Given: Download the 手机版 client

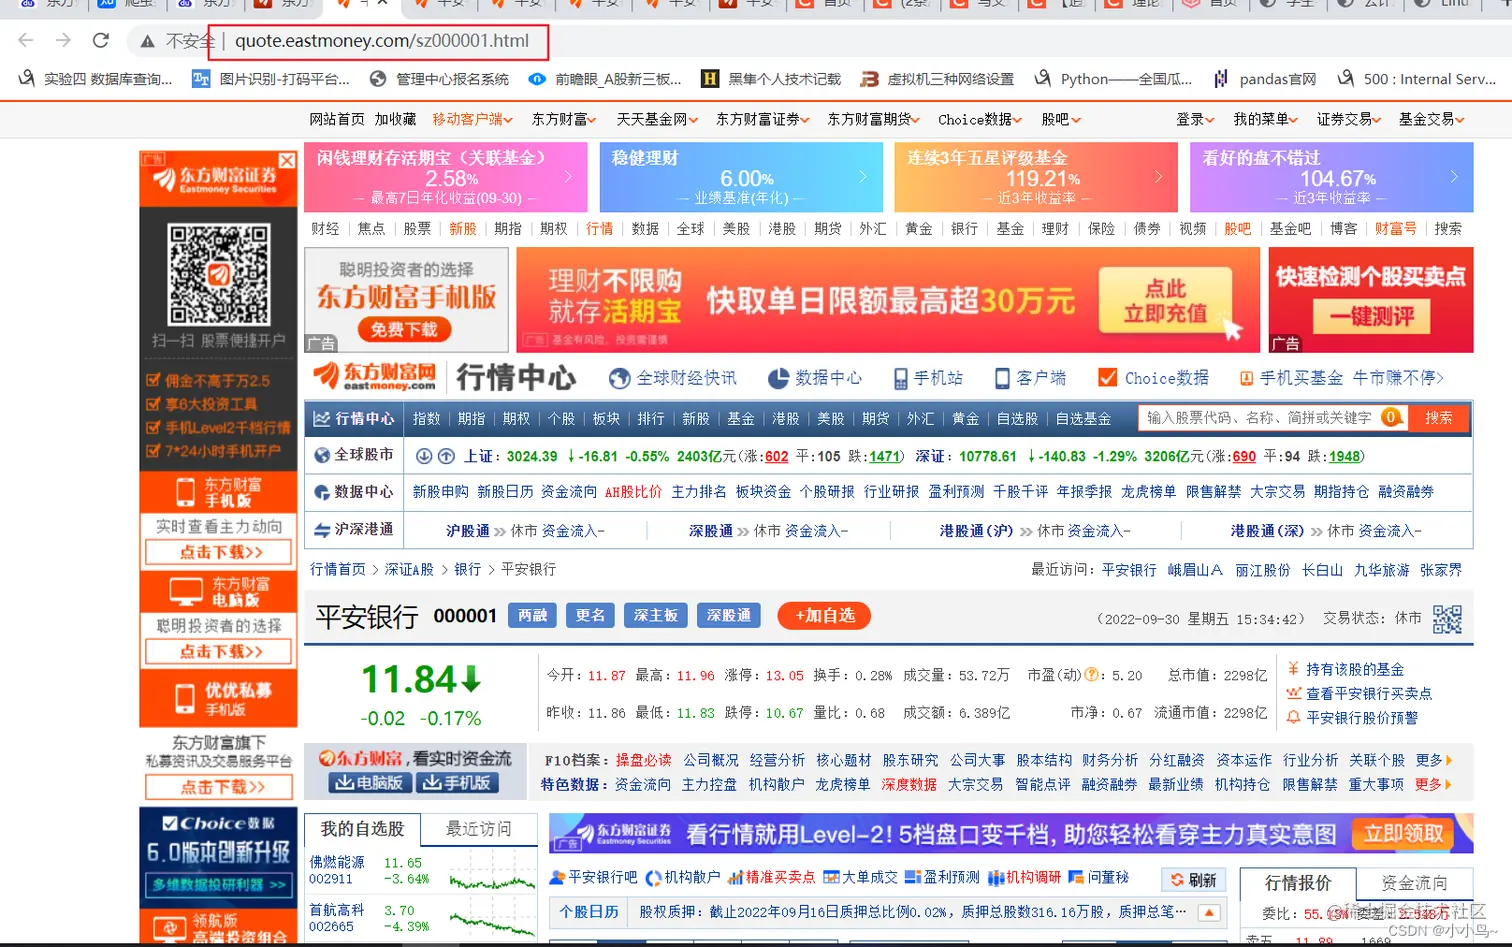Looking at the screenshot, I should click(457, 782).
